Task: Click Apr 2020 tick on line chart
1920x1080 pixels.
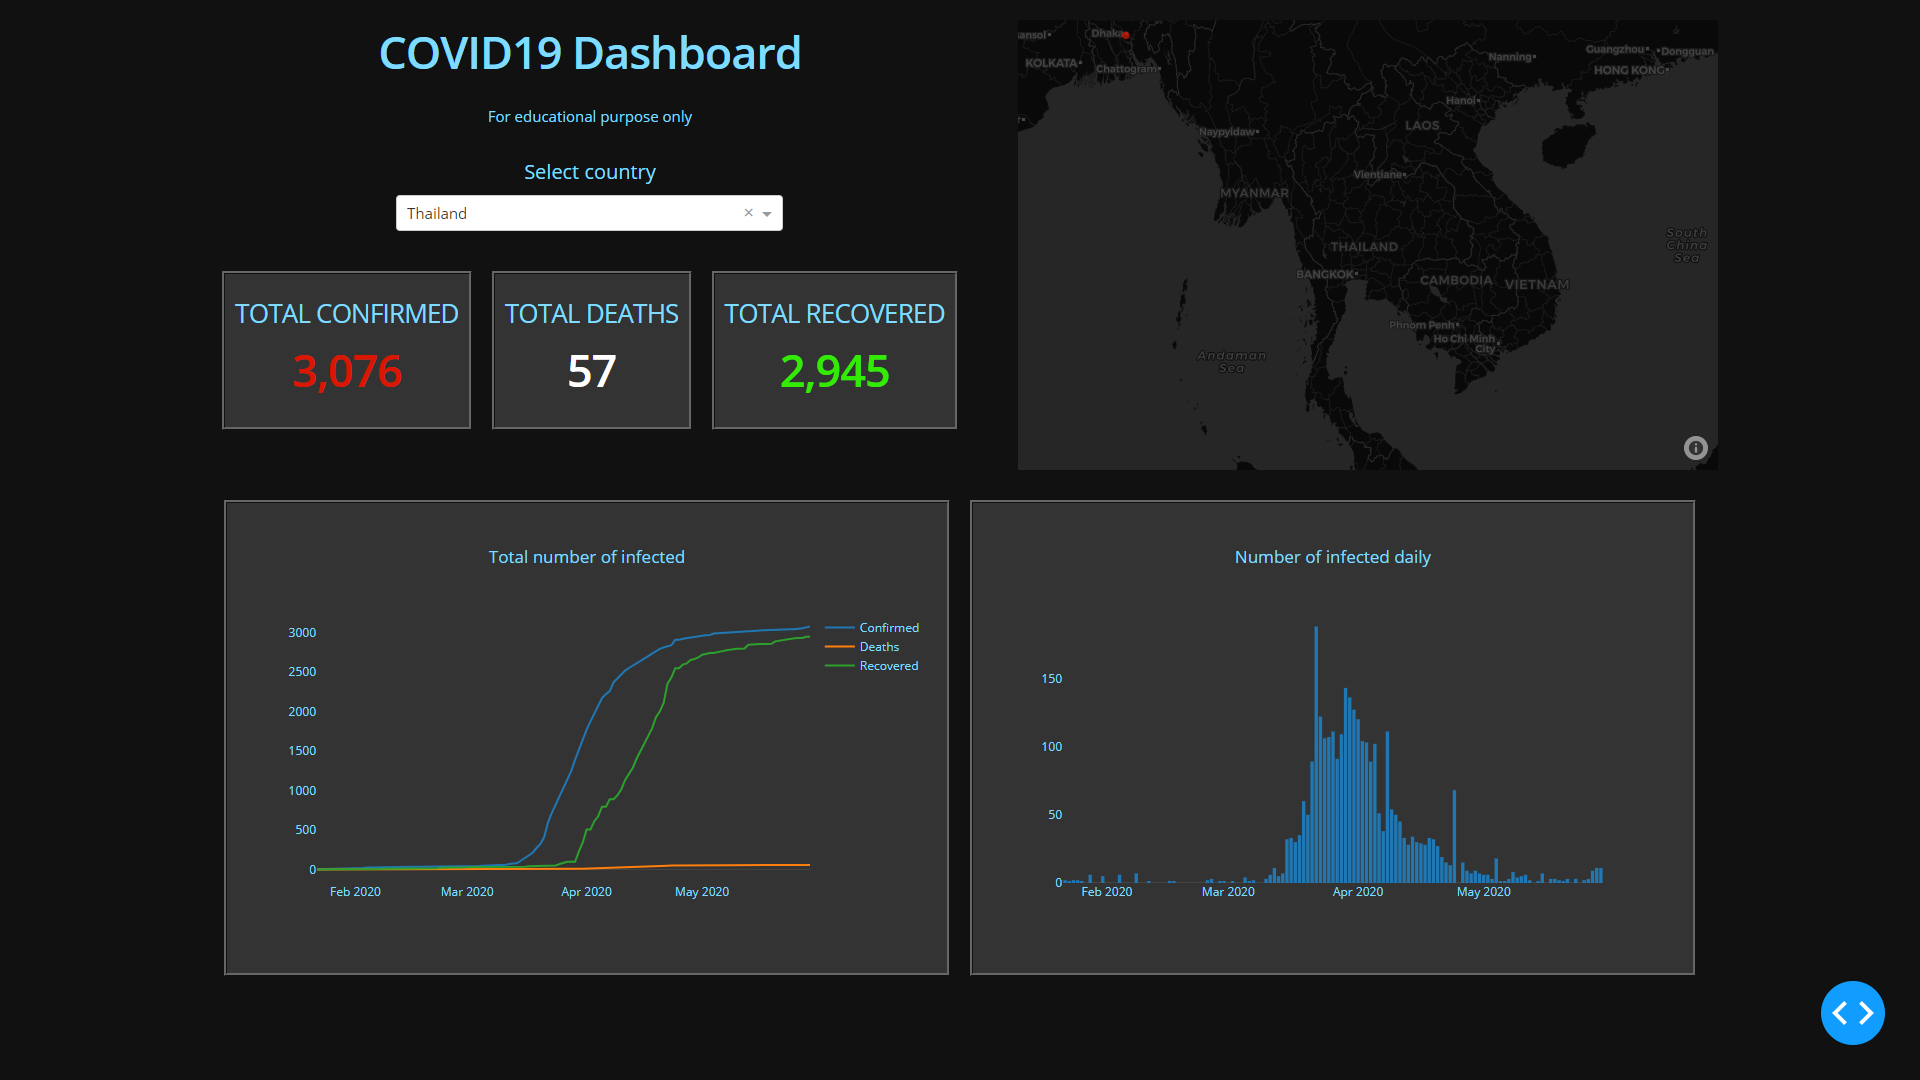Action: [x=586, y=892]
